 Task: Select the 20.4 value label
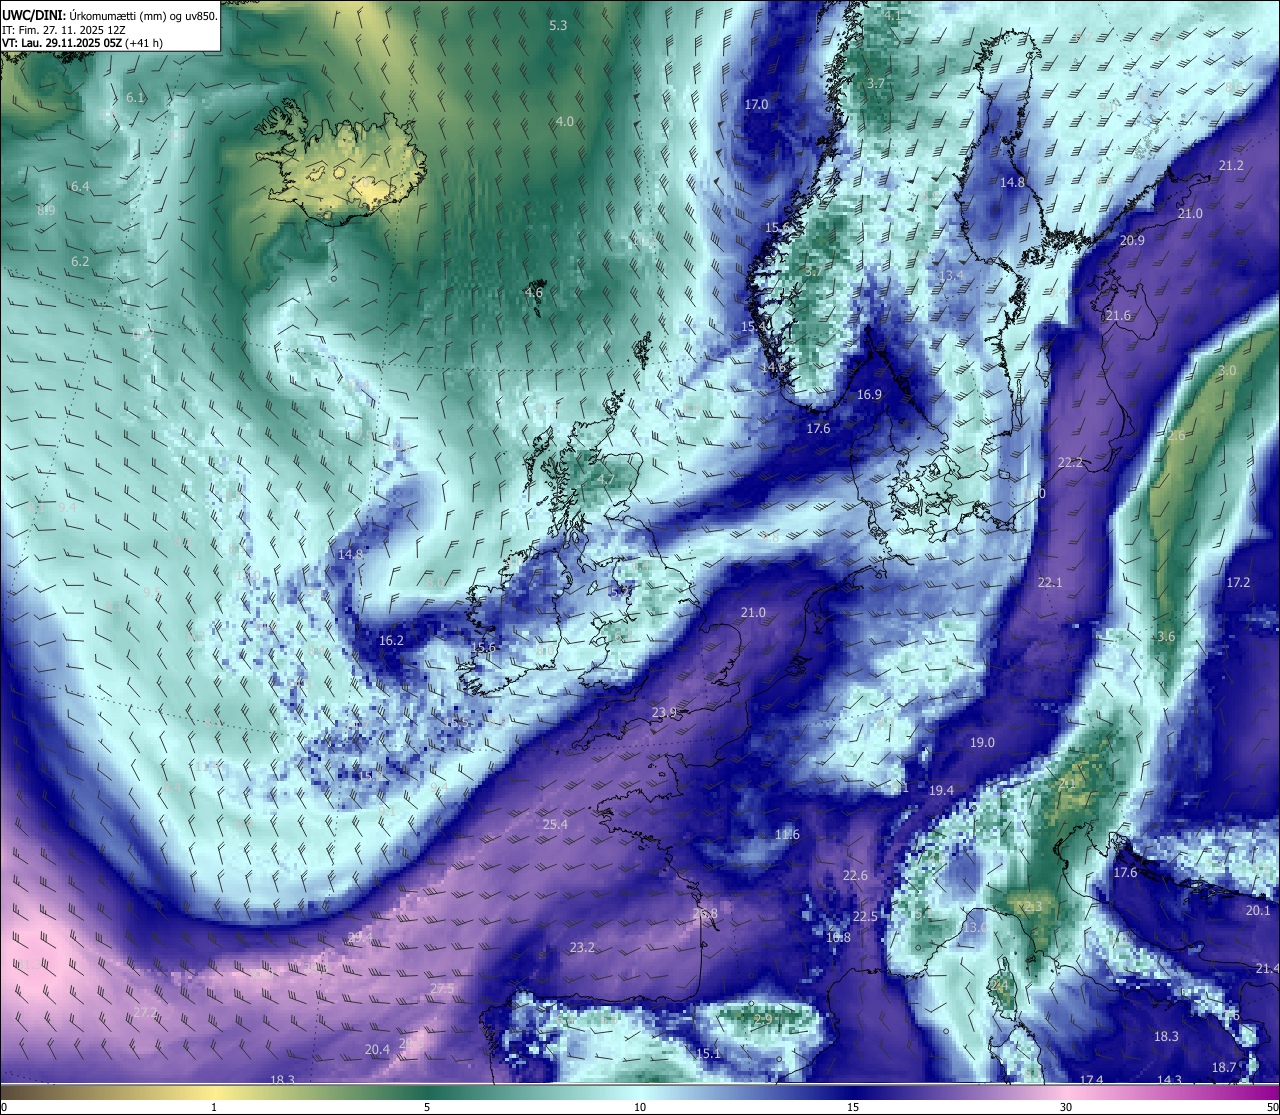[377, 1049]
